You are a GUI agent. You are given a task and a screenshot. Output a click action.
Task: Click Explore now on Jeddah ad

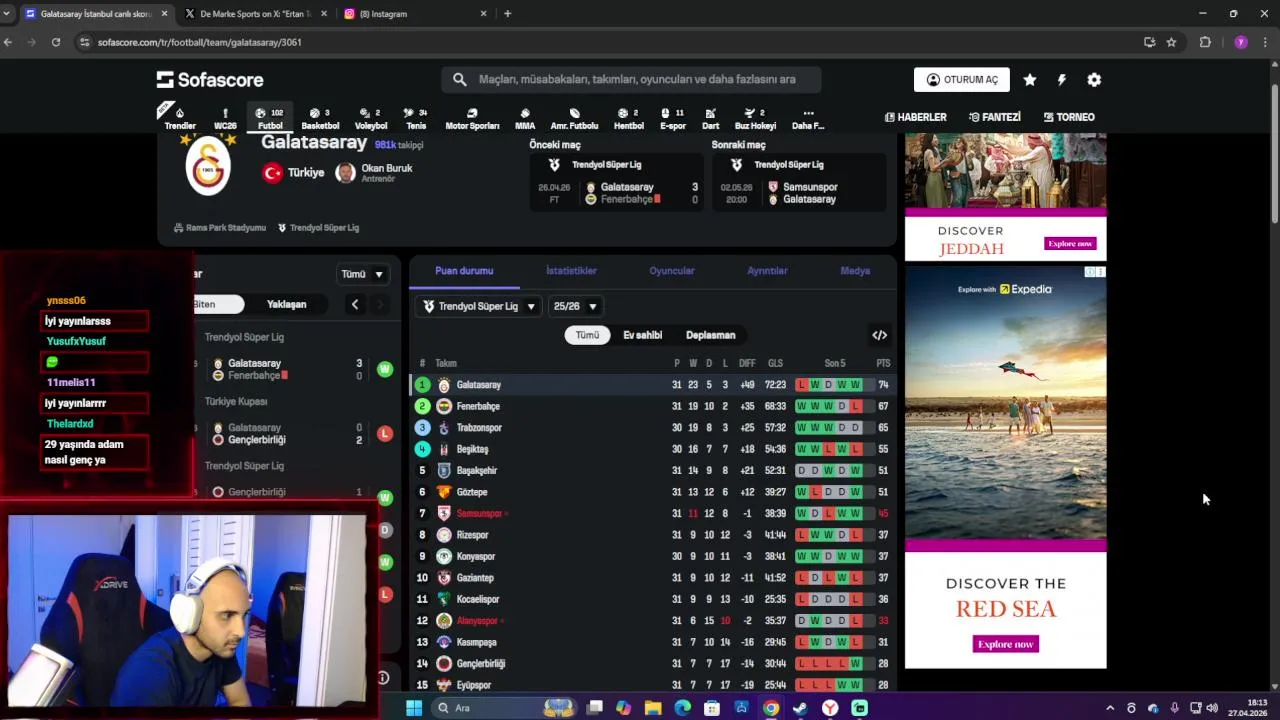1070,243
